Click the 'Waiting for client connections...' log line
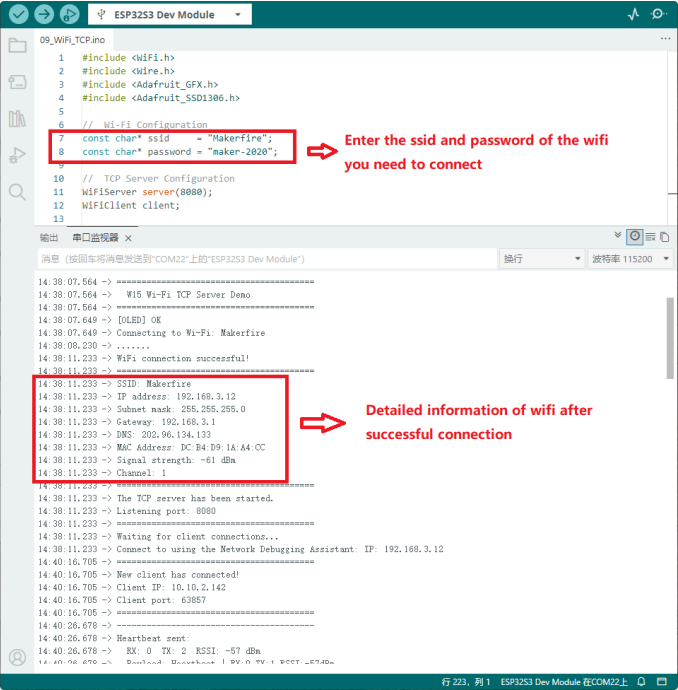The image size is (678, 690). 158,536
